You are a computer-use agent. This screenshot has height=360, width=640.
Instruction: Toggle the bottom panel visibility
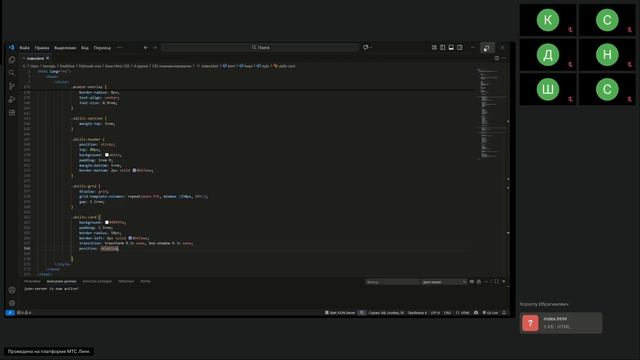click(451, 47)
